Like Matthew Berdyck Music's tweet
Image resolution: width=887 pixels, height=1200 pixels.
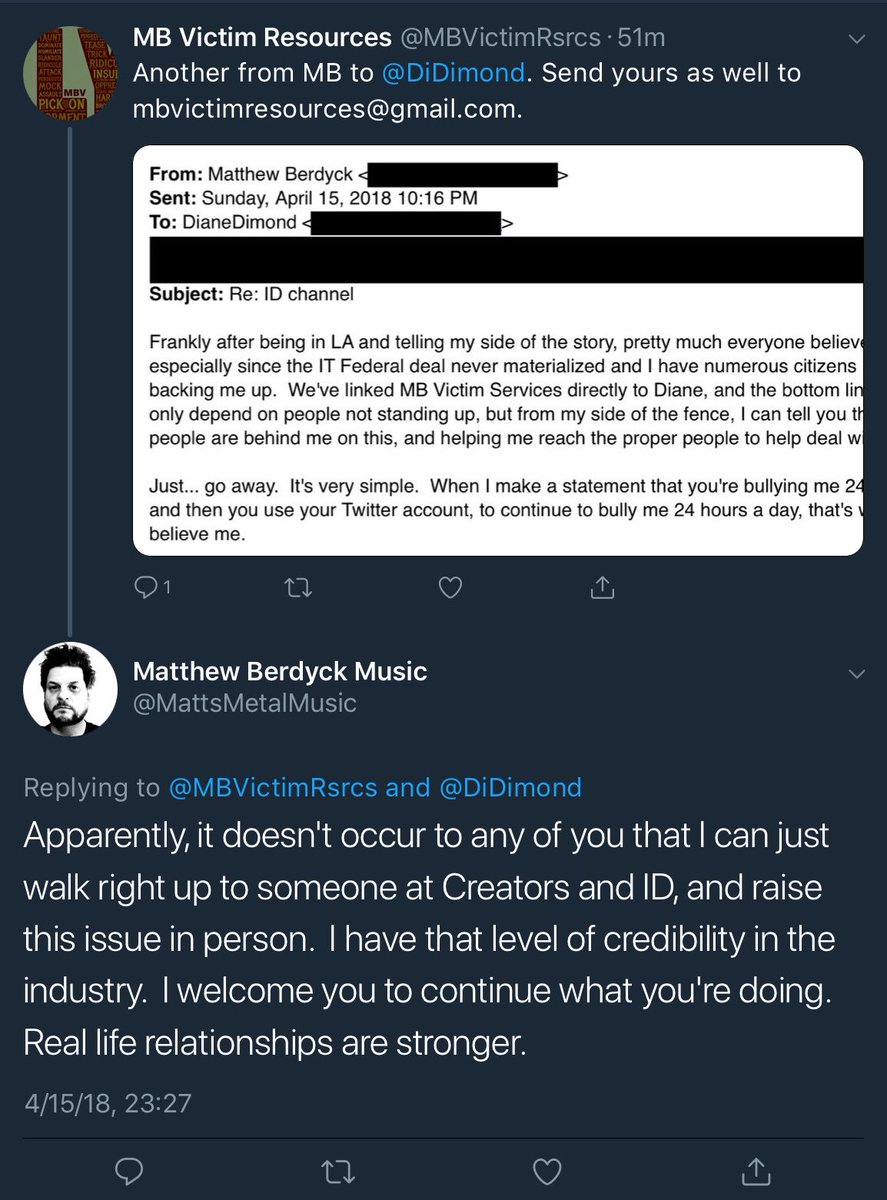545,1168
